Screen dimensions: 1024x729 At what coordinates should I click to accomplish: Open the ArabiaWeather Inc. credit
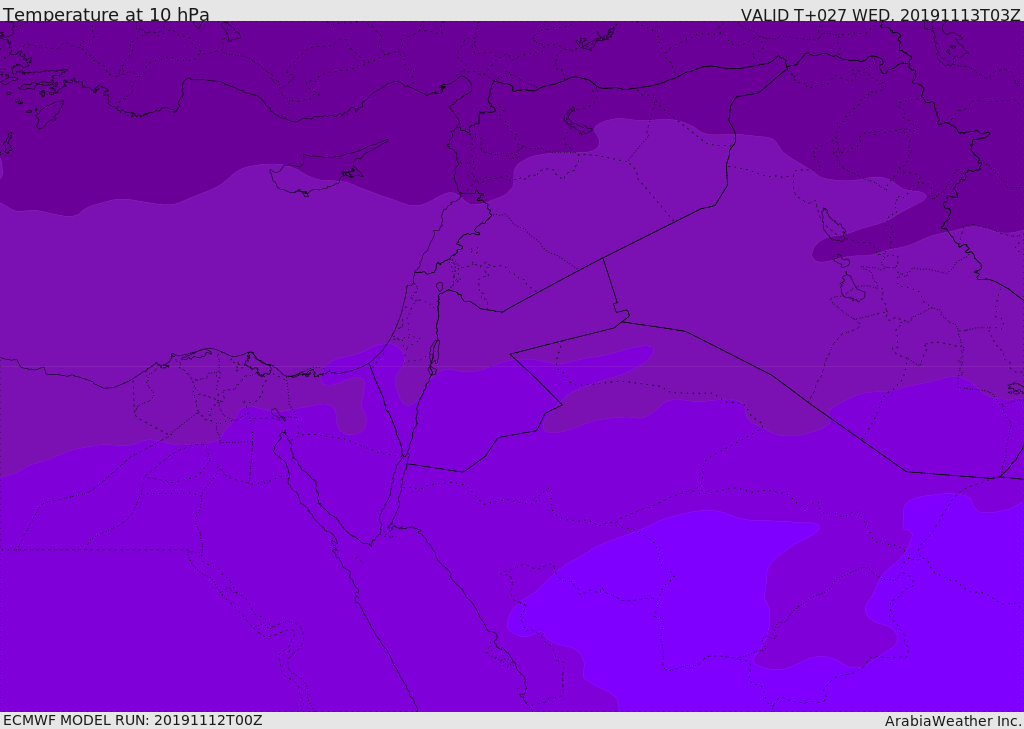953,721
